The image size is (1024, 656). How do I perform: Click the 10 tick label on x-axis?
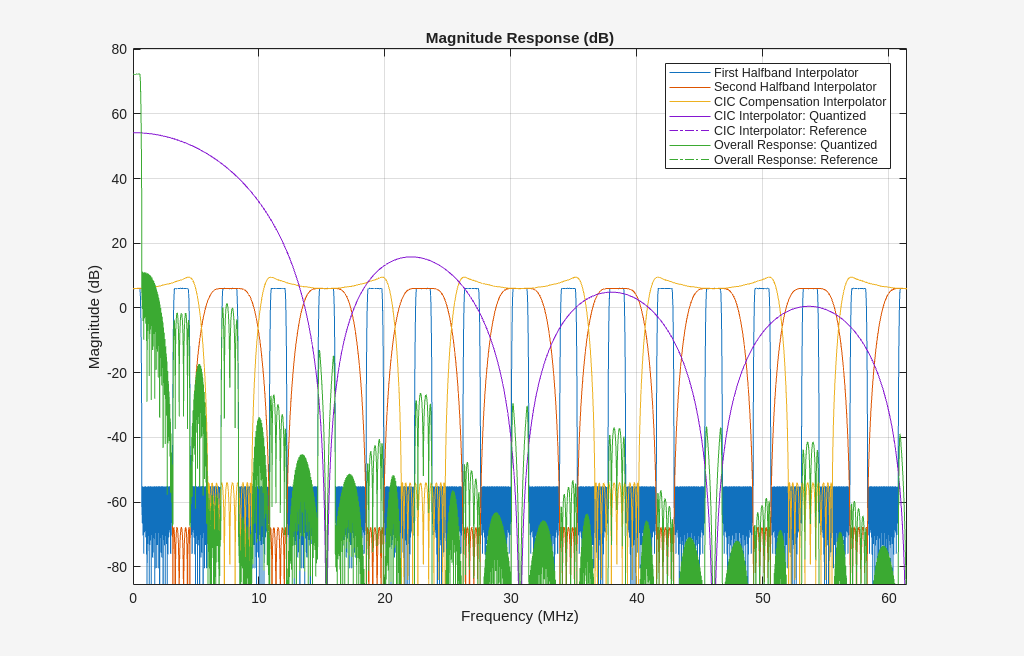pos(258,598)
